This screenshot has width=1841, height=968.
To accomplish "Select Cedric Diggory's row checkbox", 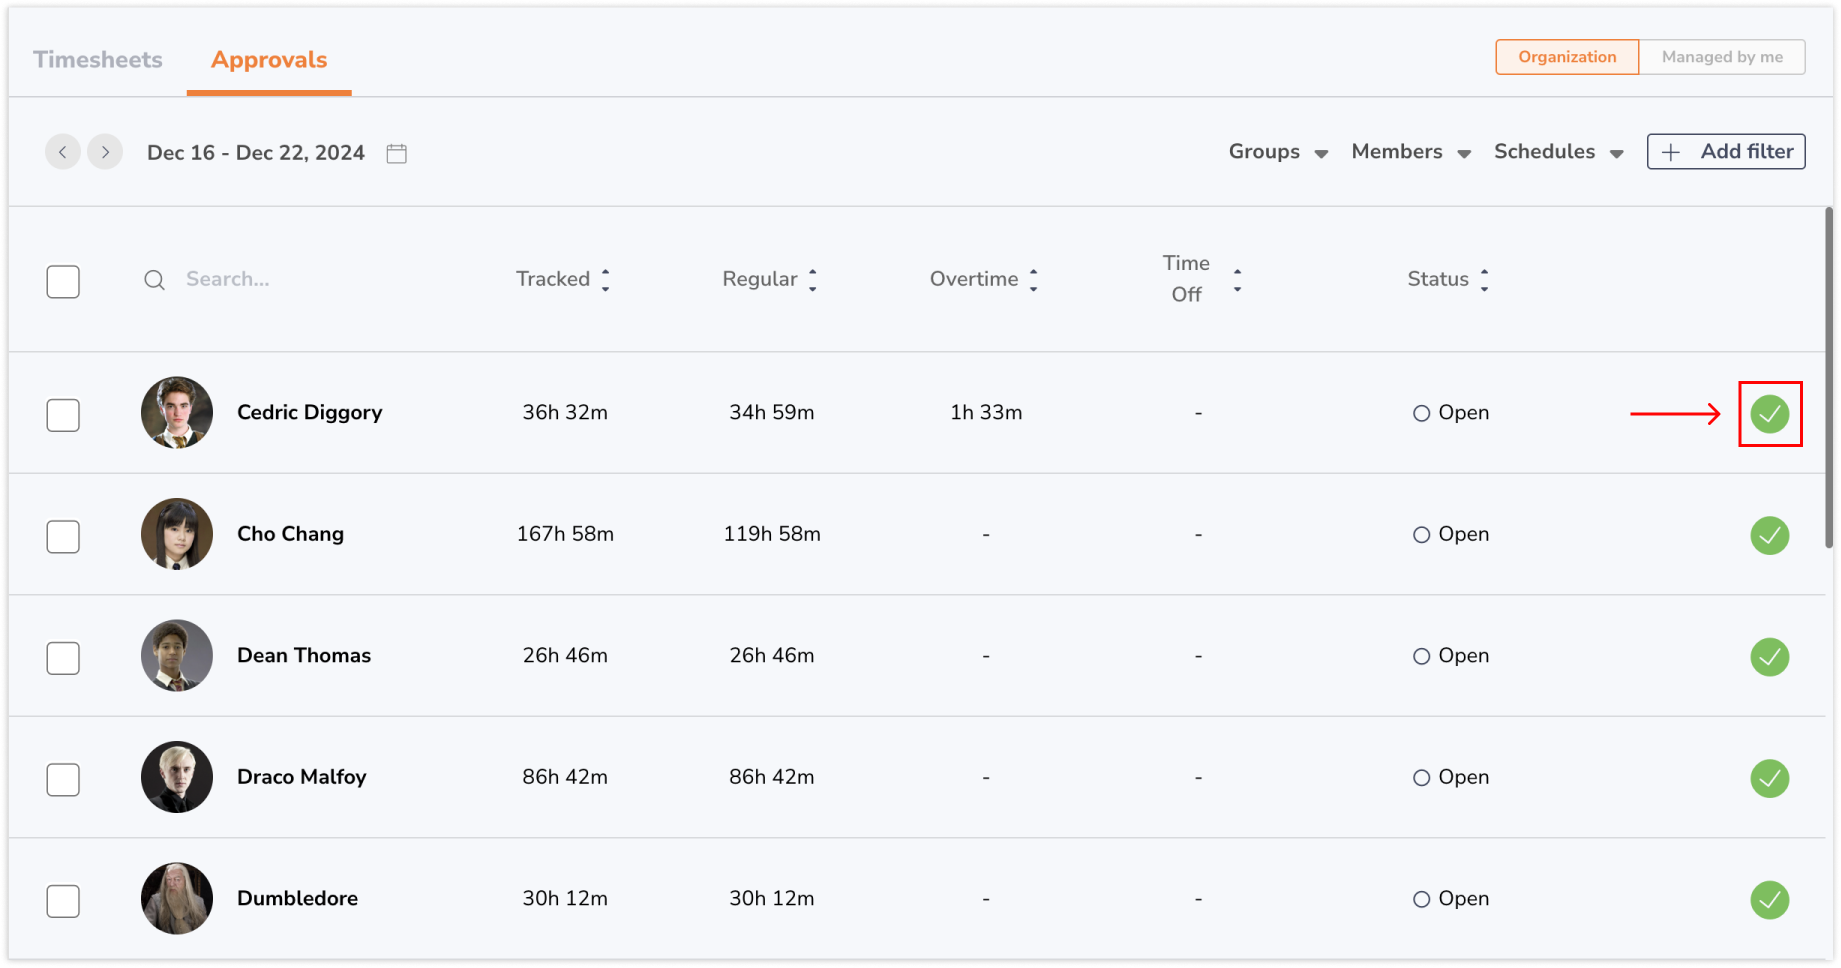I will tap(63, 415).
